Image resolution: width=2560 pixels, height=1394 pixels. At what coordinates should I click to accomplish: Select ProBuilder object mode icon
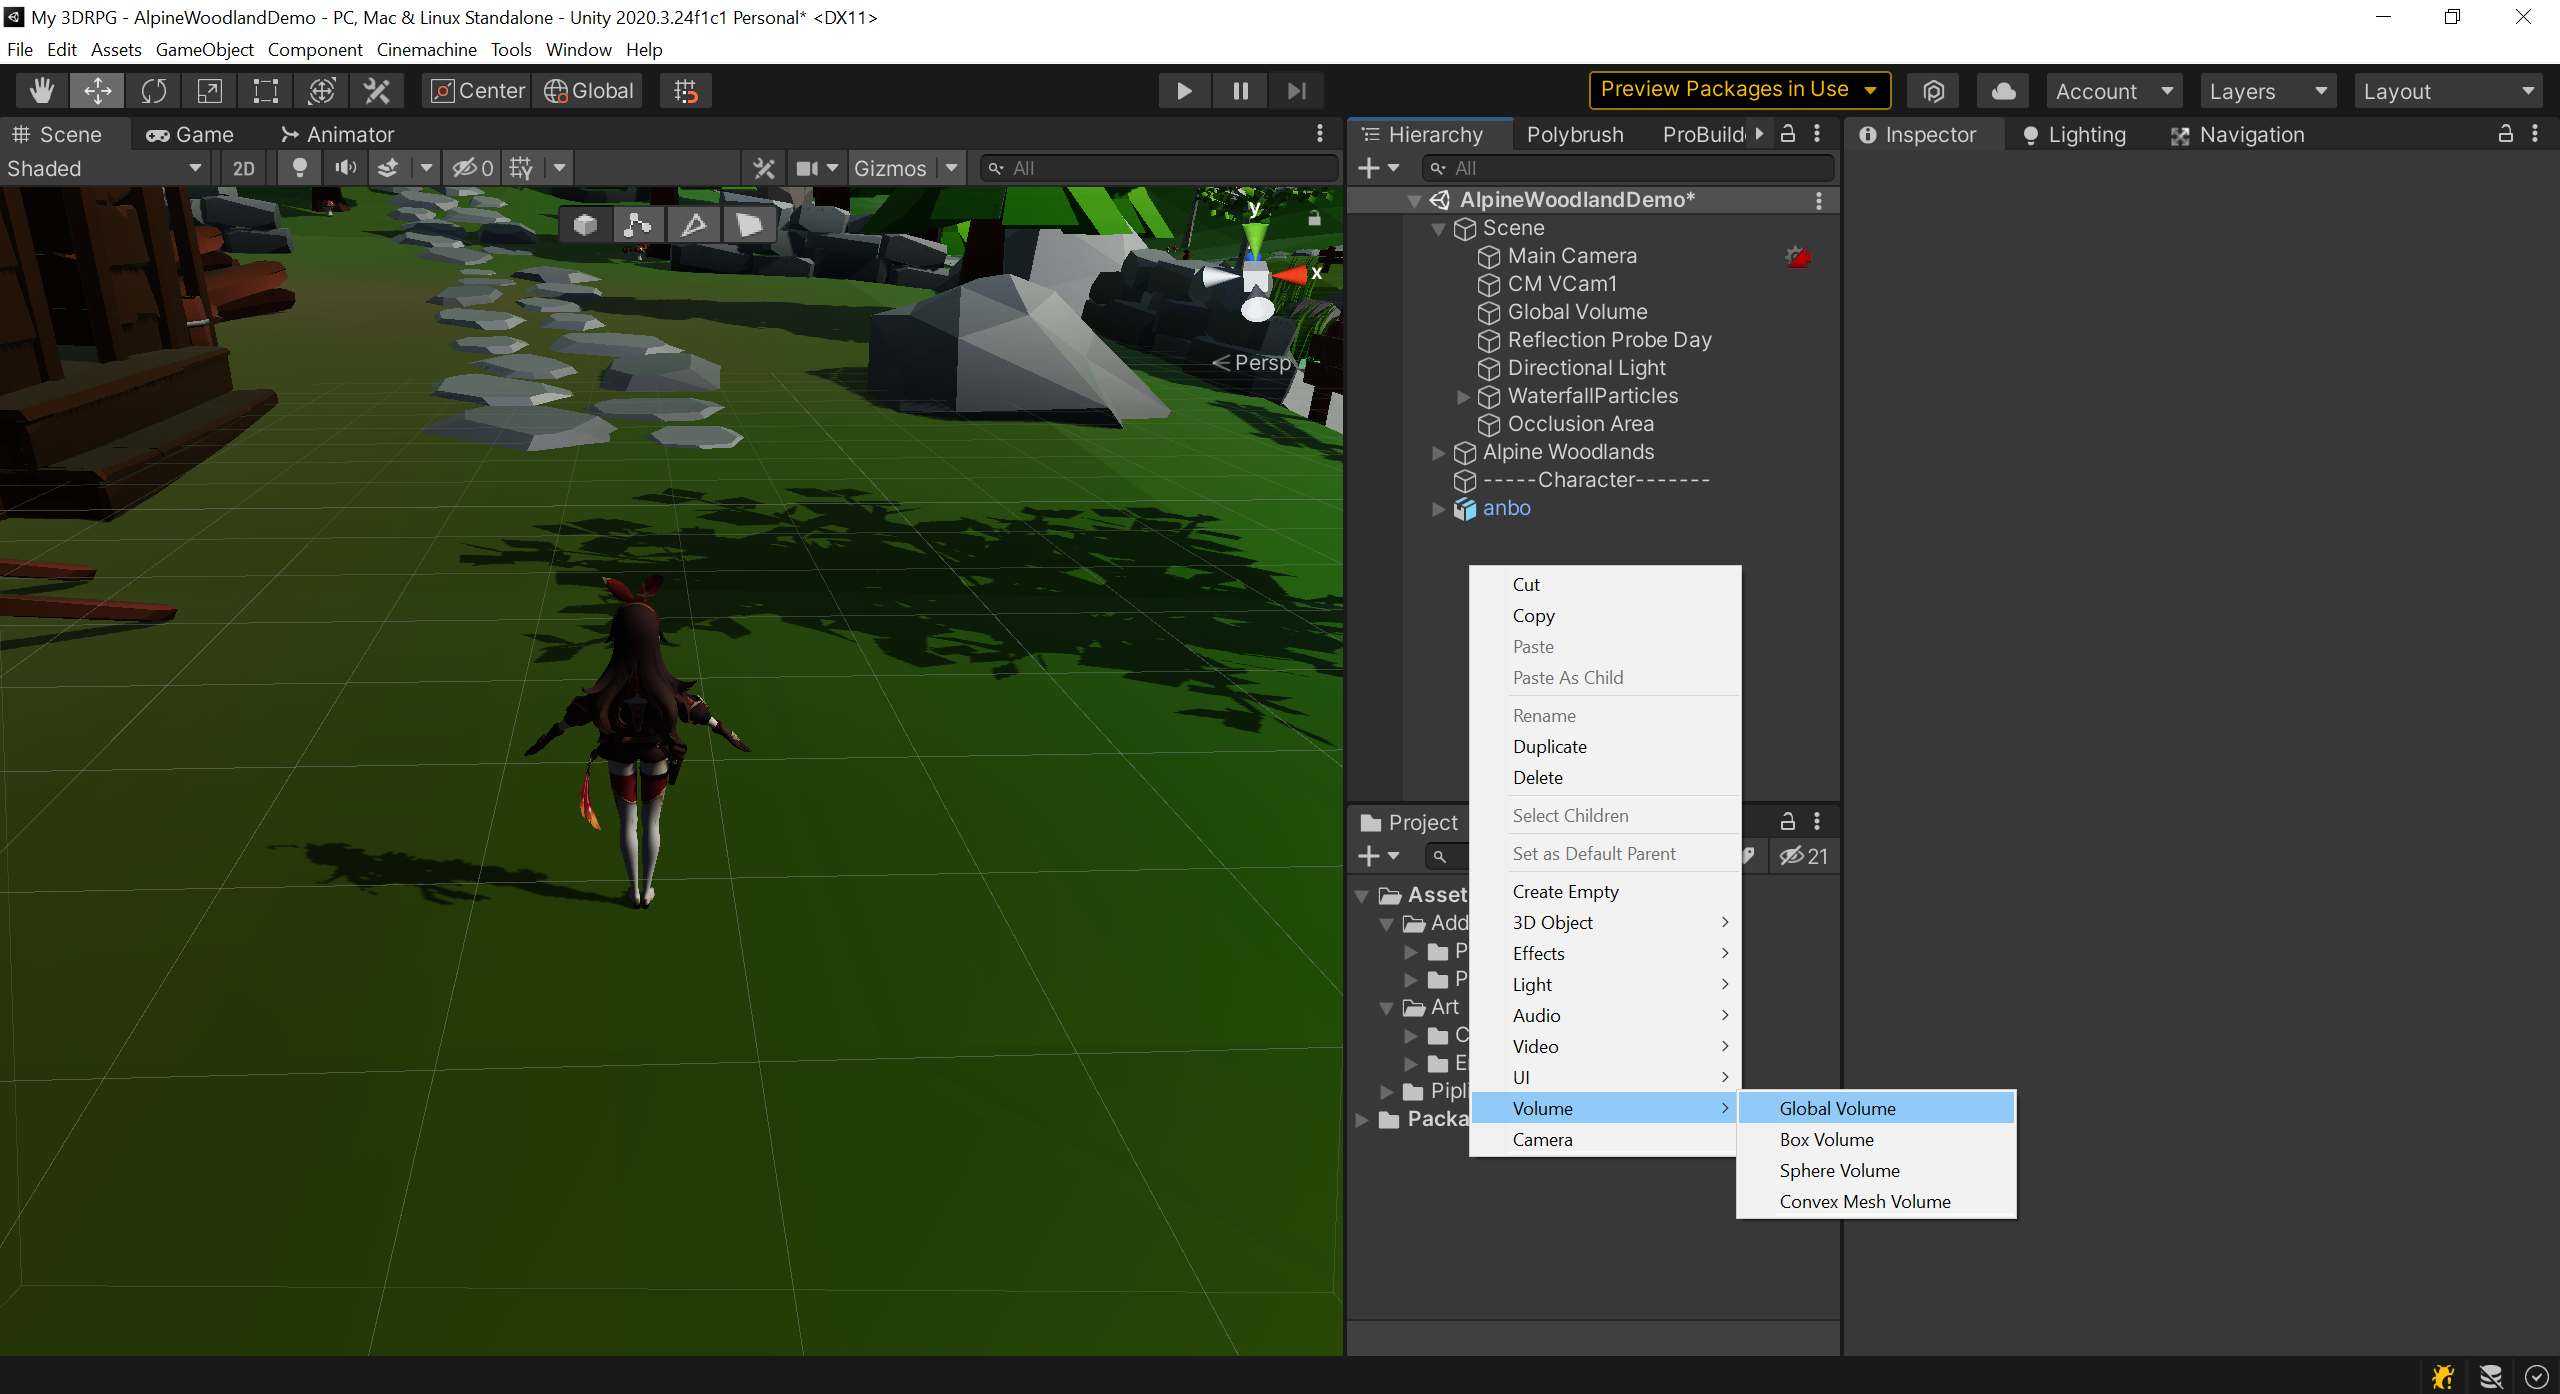pos(585,225)
